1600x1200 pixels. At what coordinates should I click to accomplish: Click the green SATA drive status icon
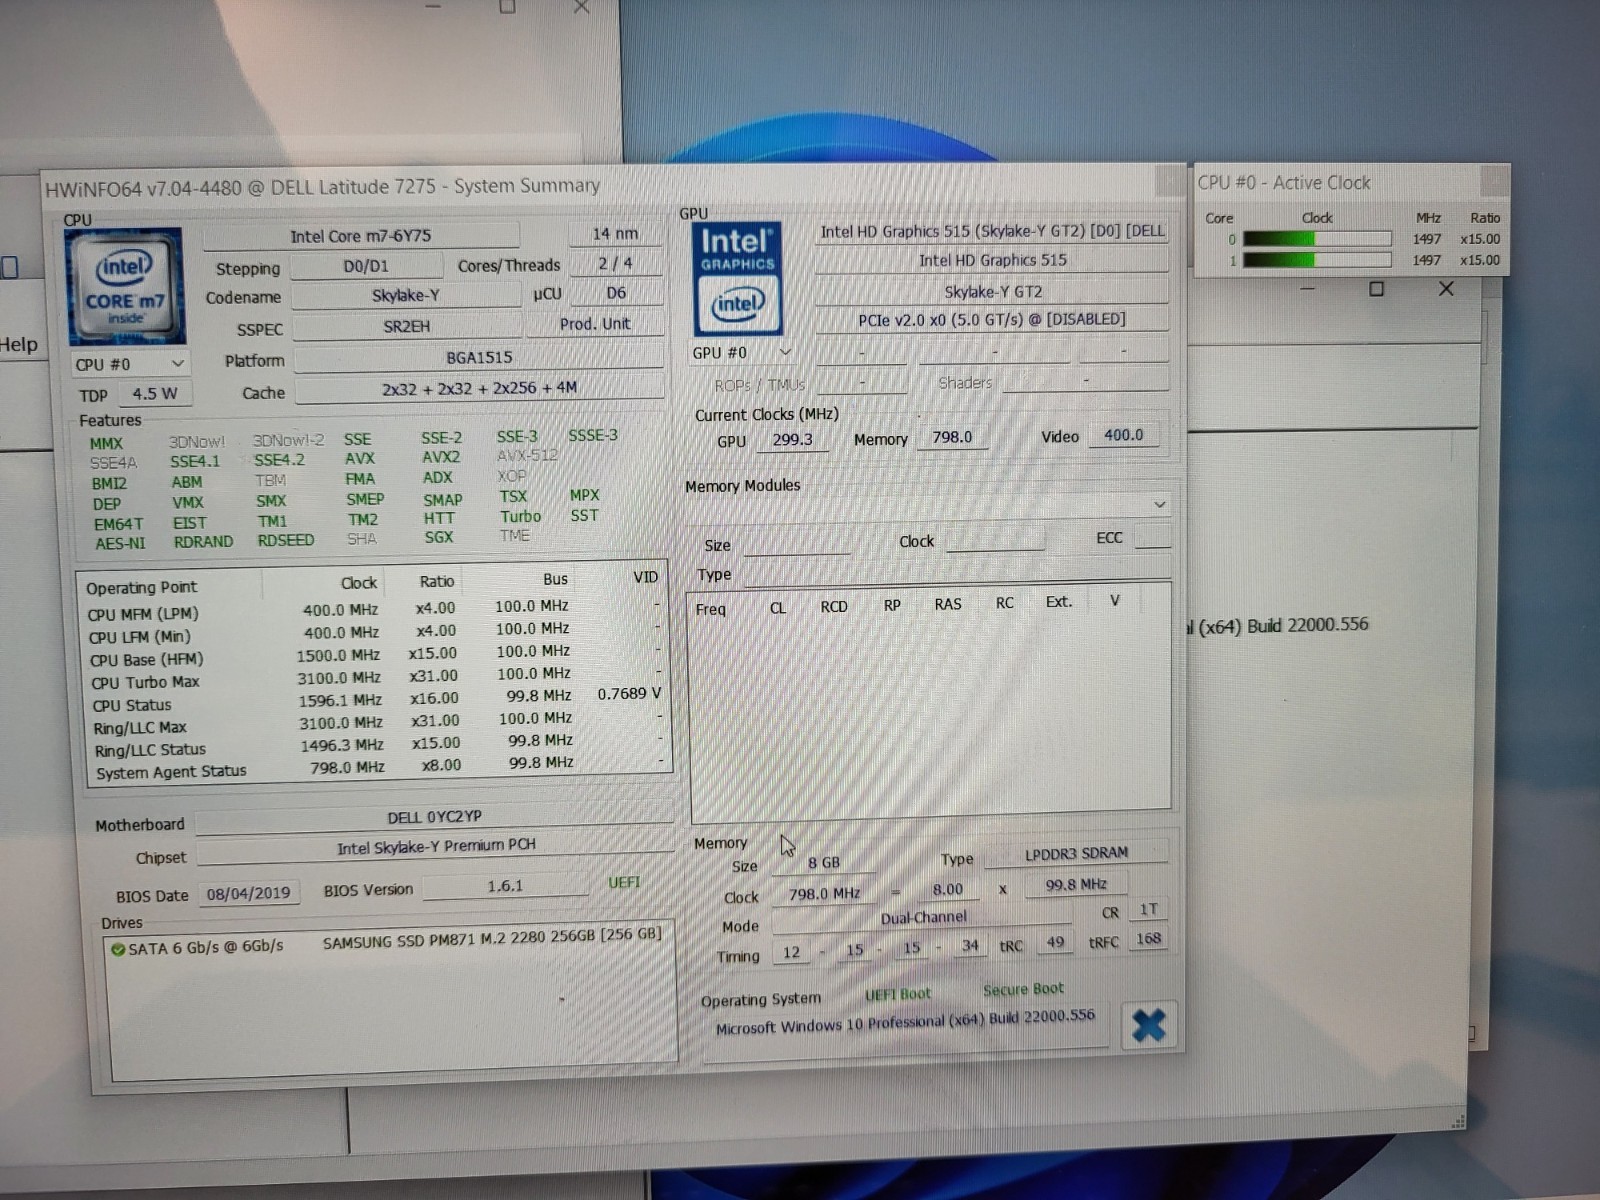[x=118, y=949]
